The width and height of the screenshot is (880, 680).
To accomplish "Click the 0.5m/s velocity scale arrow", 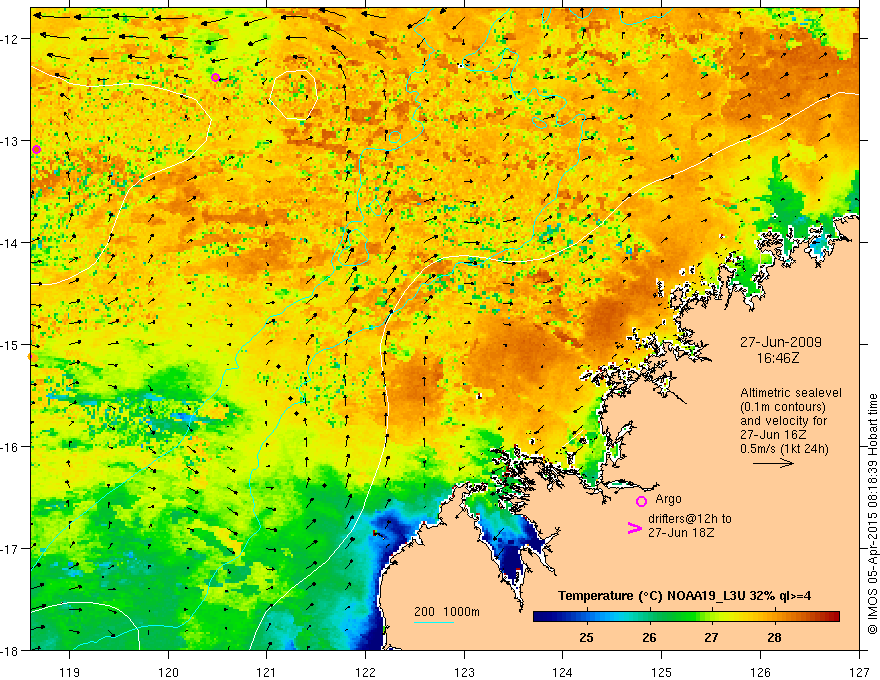I will 773,463.
